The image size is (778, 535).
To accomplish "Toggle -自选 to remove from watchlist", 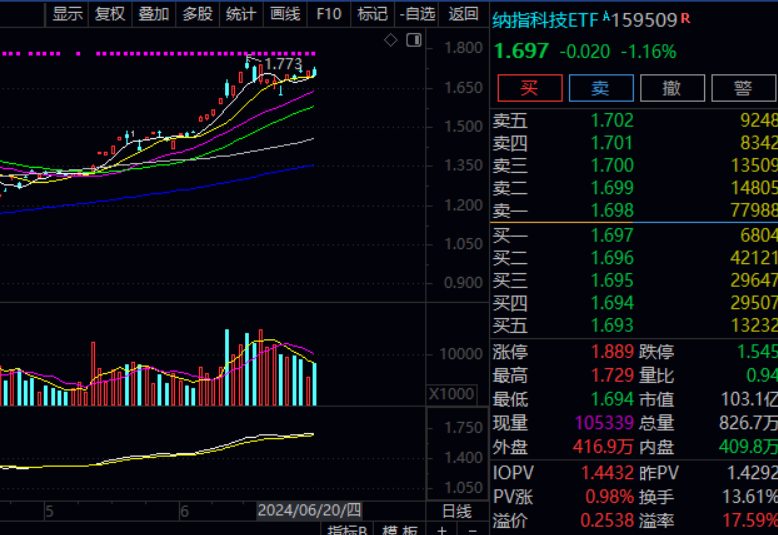I will pyautogui.click(x=416, y=14).
